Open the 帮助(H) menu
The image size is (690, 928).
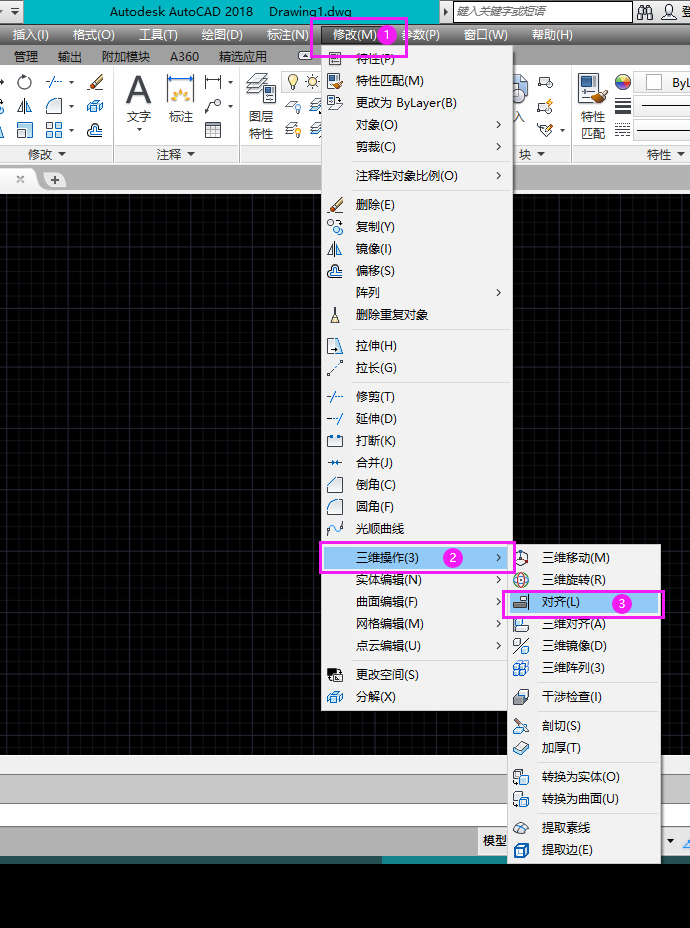tap(552, 35)
